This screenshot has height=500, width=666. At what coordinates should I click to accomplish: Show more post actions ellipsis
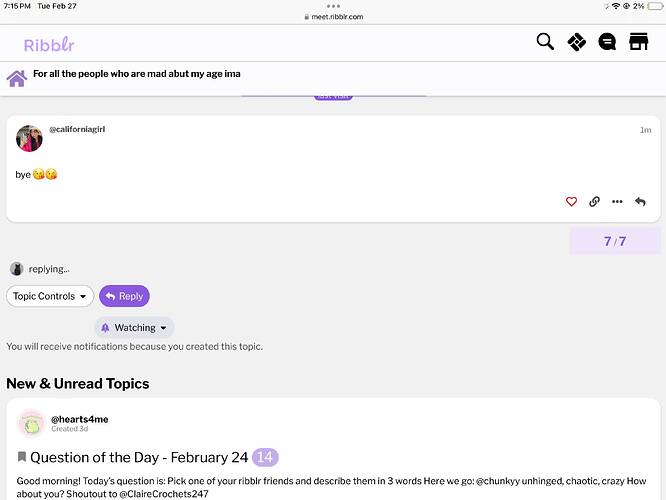pos(617,202)
